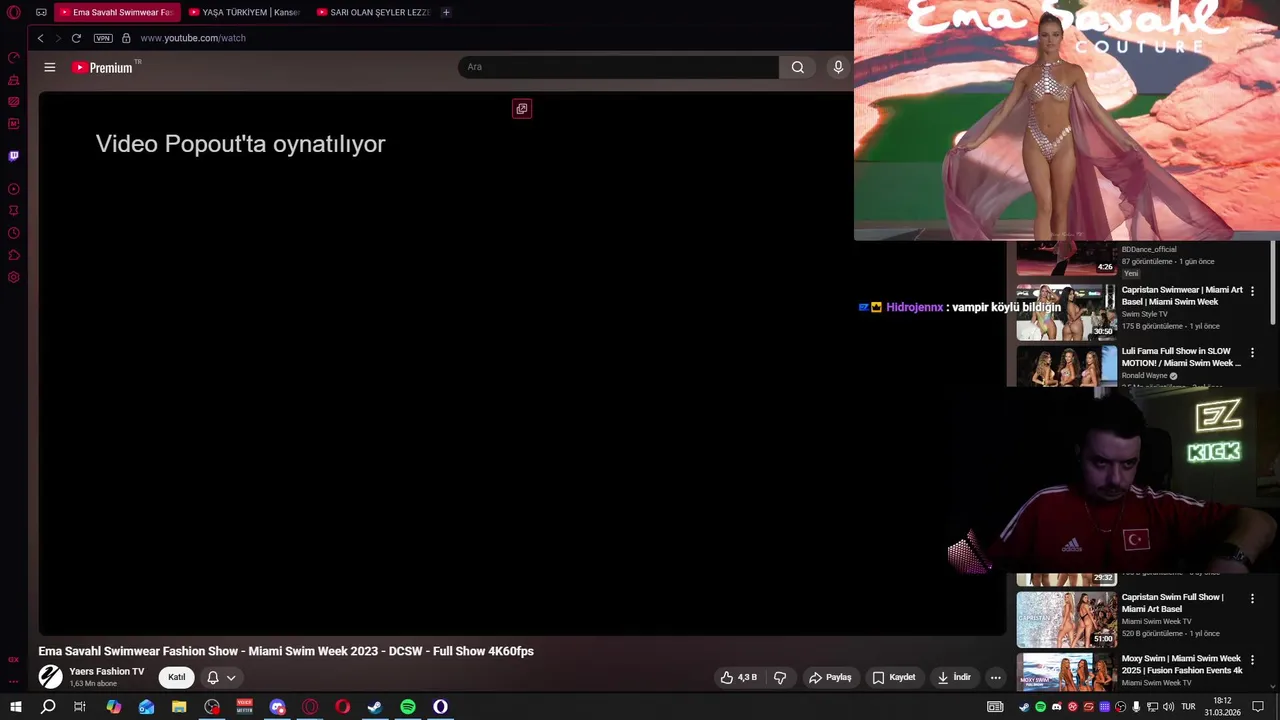Open notification bell preferences dropdown
Image resolution: width=1280 pixels, height=720 pixels.
[221, 677]
